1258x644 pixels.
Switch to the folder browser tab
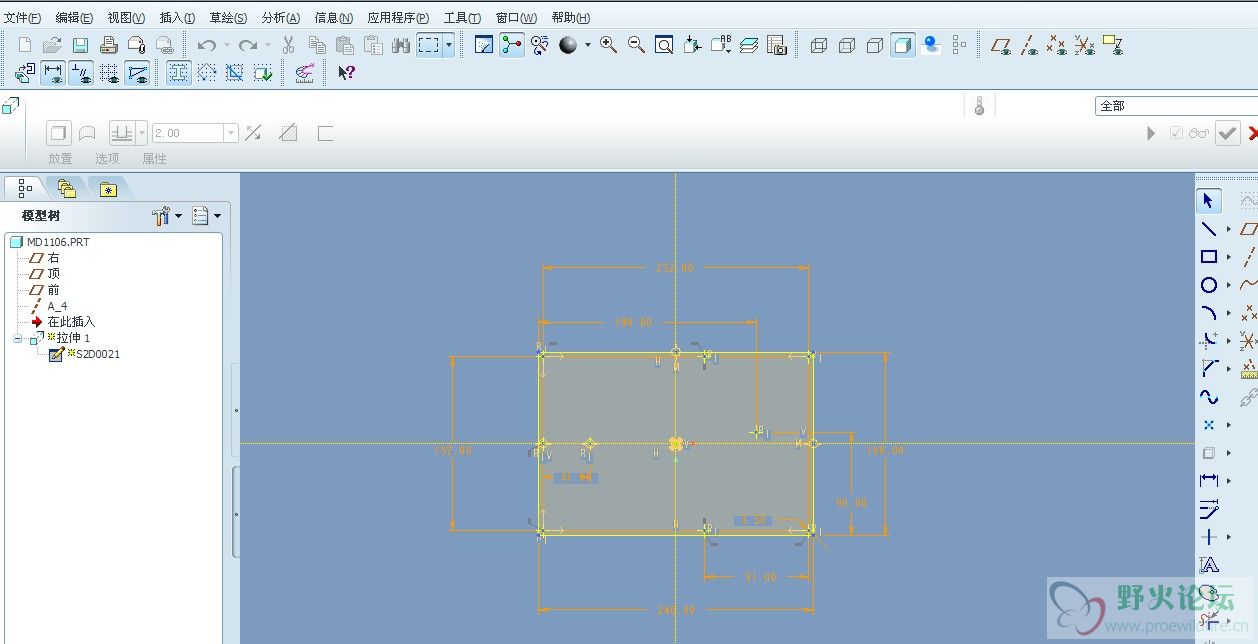tap(67, 187)
